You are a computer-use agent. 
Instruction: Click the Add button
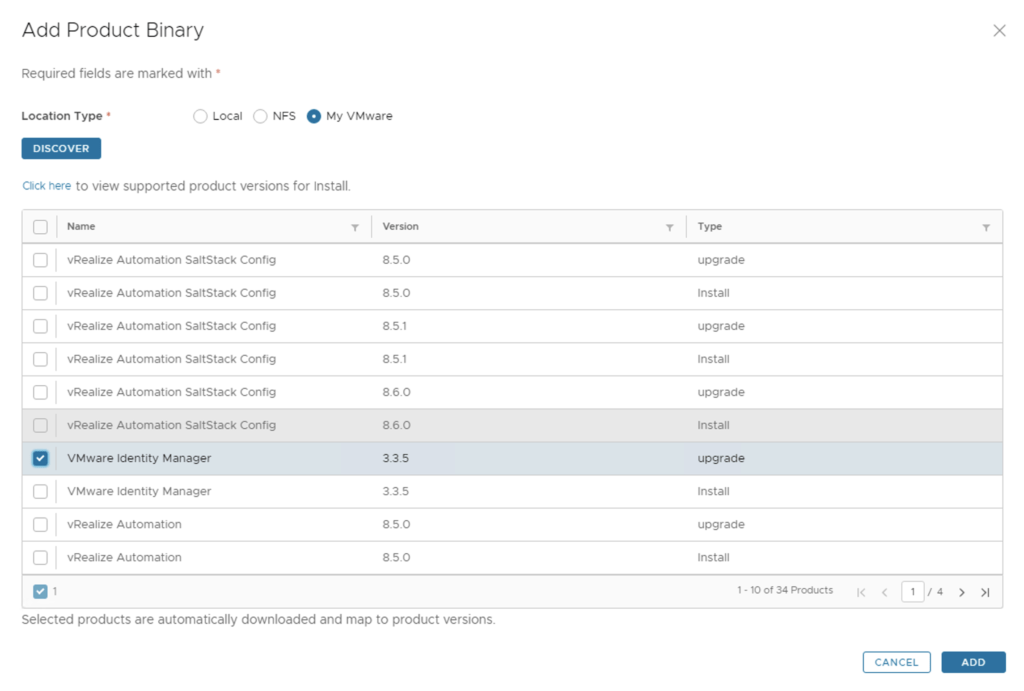tap(973, 662)
